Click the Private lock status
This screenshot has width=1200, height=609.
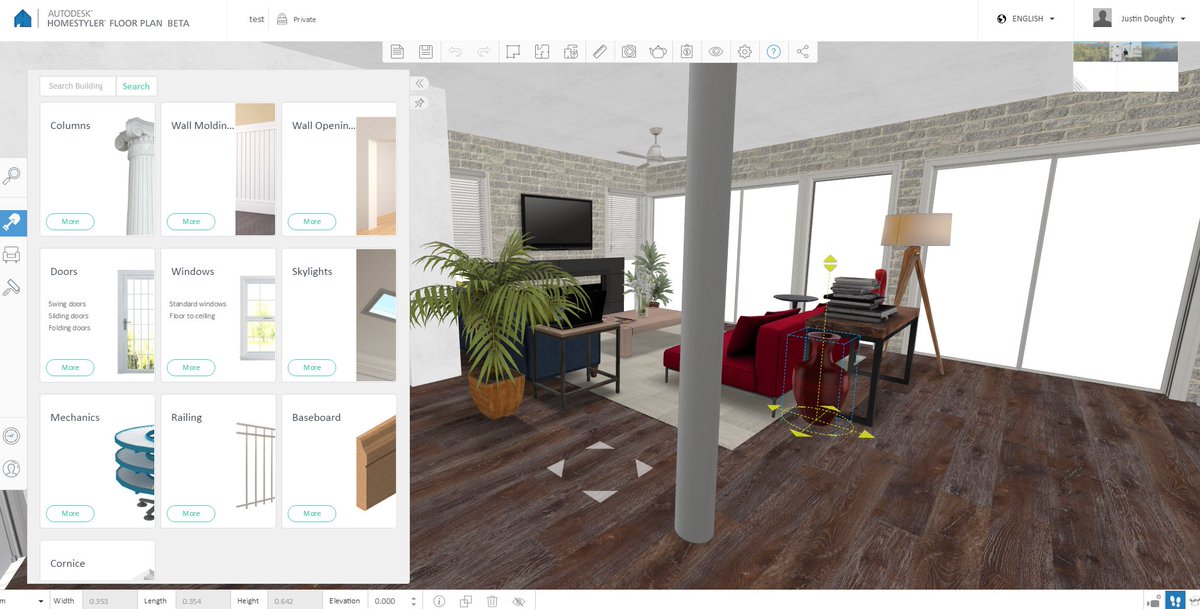point(296,19)
